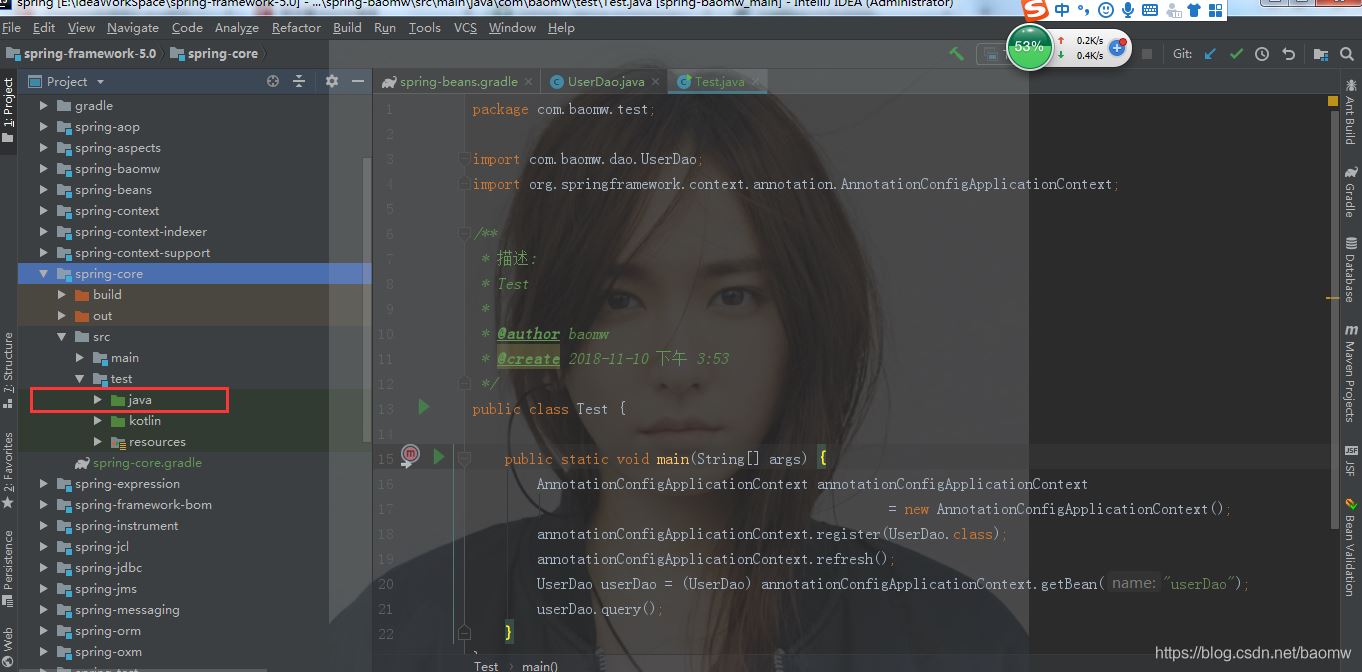The height and width of the screenshot is (672, 1362).
Task: Click the Build project hammer icon
Action: pyautogui.click(x=957, y=54)
